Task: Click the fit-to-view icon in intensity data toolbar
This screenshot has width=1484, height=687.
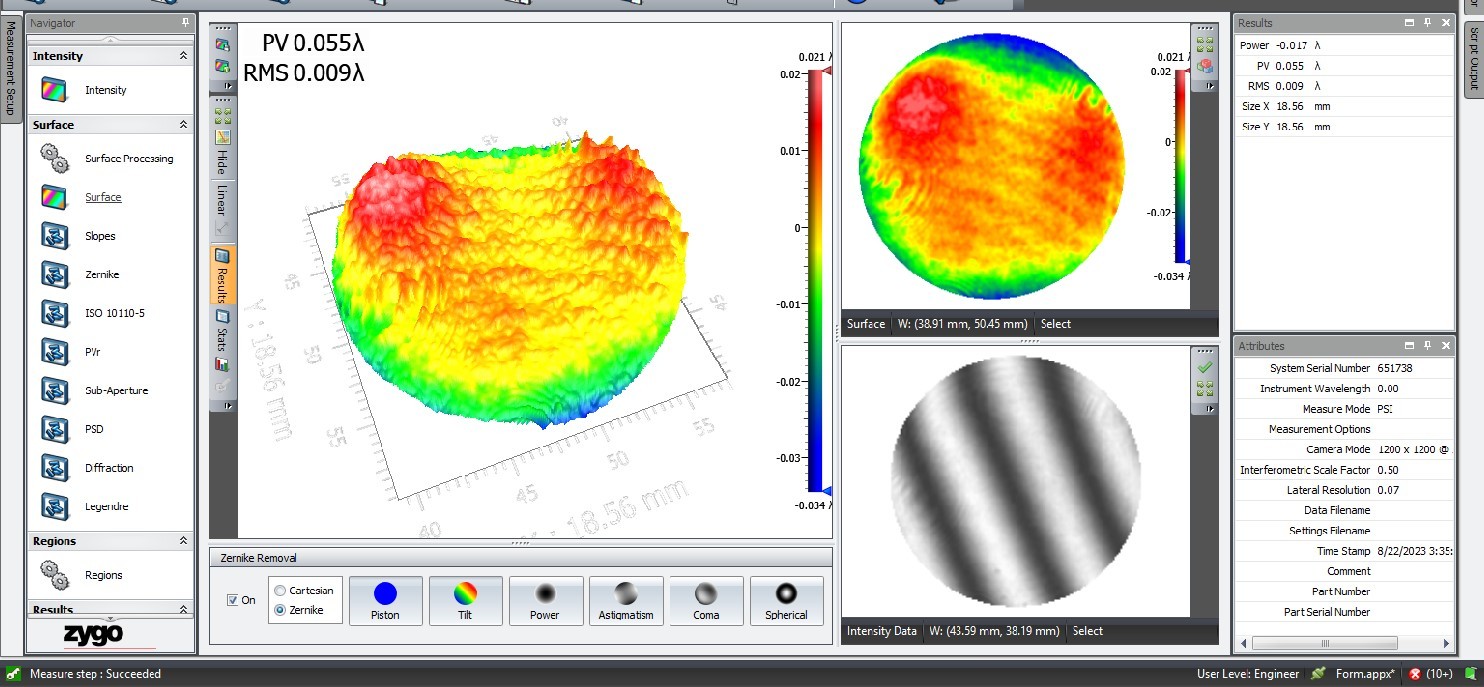Action: pyautogui.click(x=1204, y=388)
